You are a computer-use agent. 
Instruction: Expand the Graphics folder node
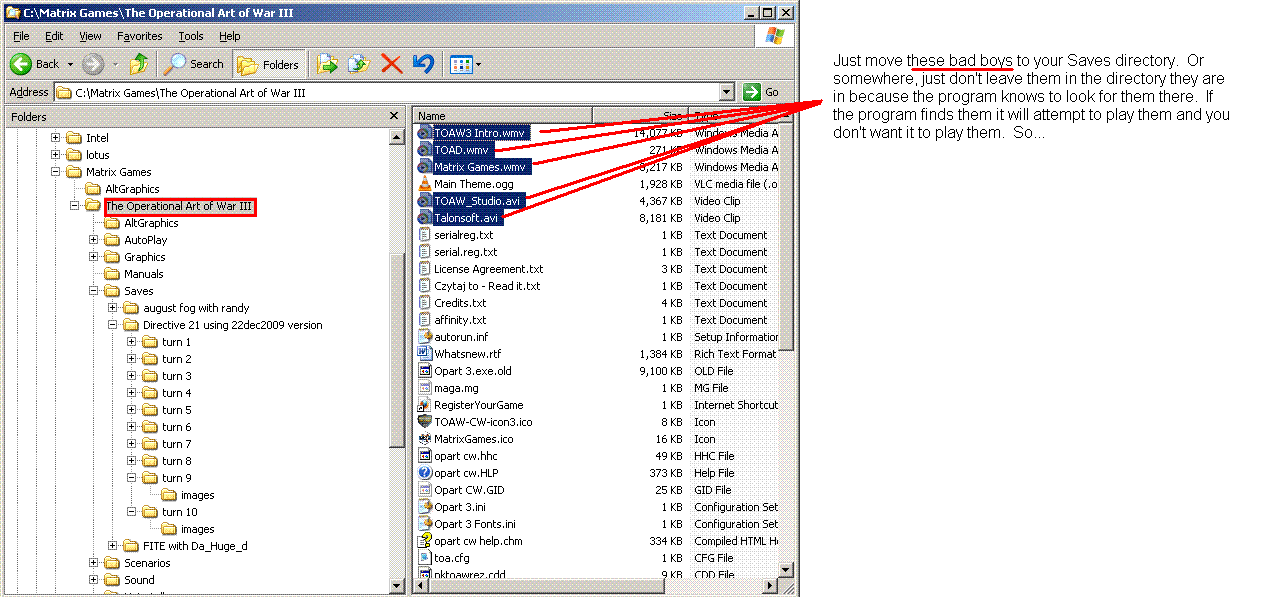tap(94, 257)
